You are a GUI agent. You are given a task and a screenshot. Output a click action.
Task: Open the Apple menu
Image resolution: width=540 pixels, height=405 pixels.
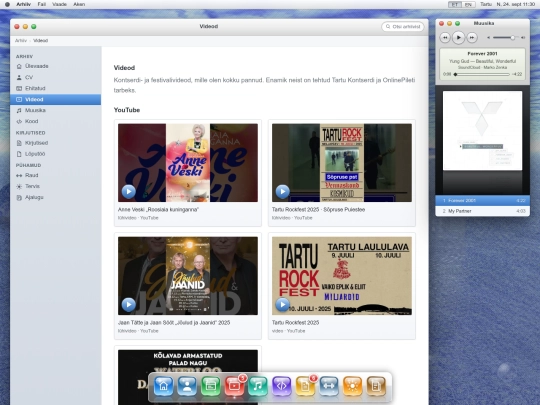(x=7, y=4)
